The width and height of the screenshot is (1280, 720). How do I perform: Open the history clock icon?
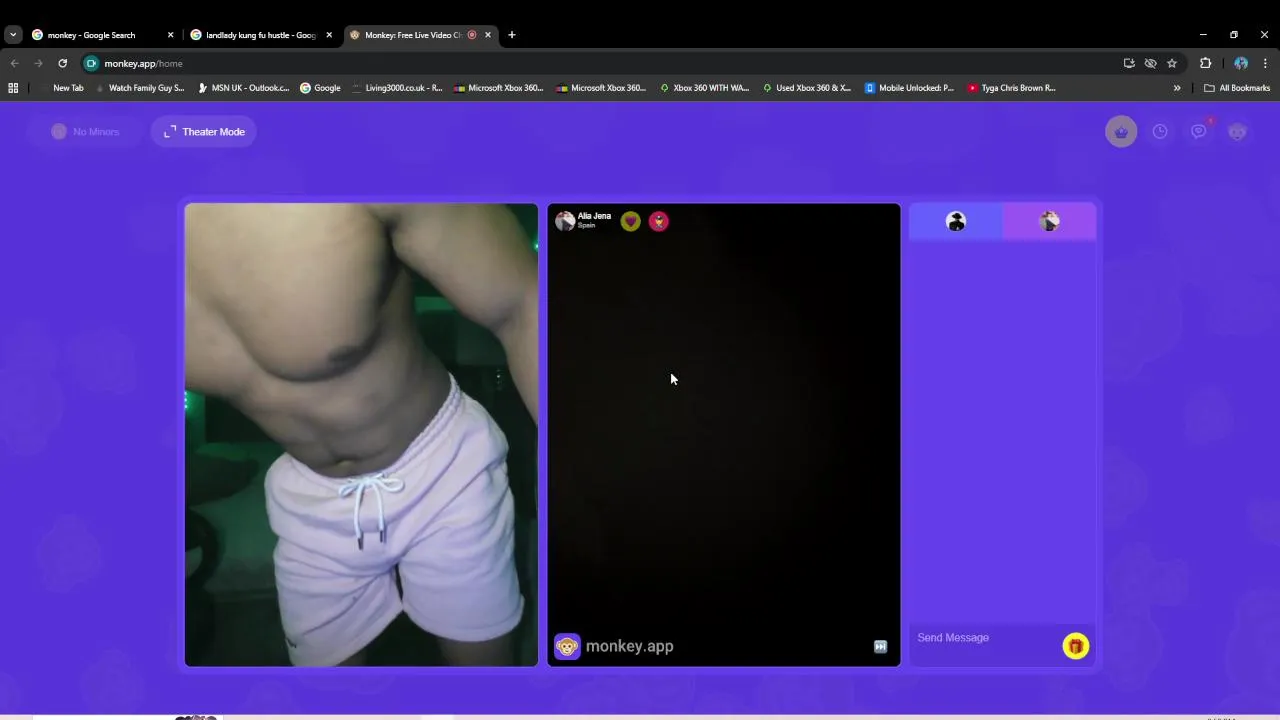[x=1160, y=132]
